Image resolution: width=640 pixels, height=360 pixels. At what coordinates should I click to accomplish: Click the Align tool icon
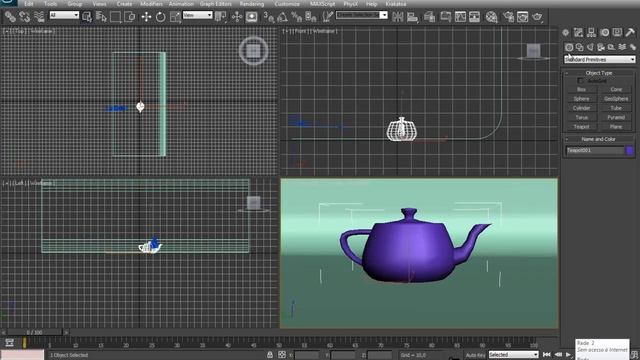412,17
